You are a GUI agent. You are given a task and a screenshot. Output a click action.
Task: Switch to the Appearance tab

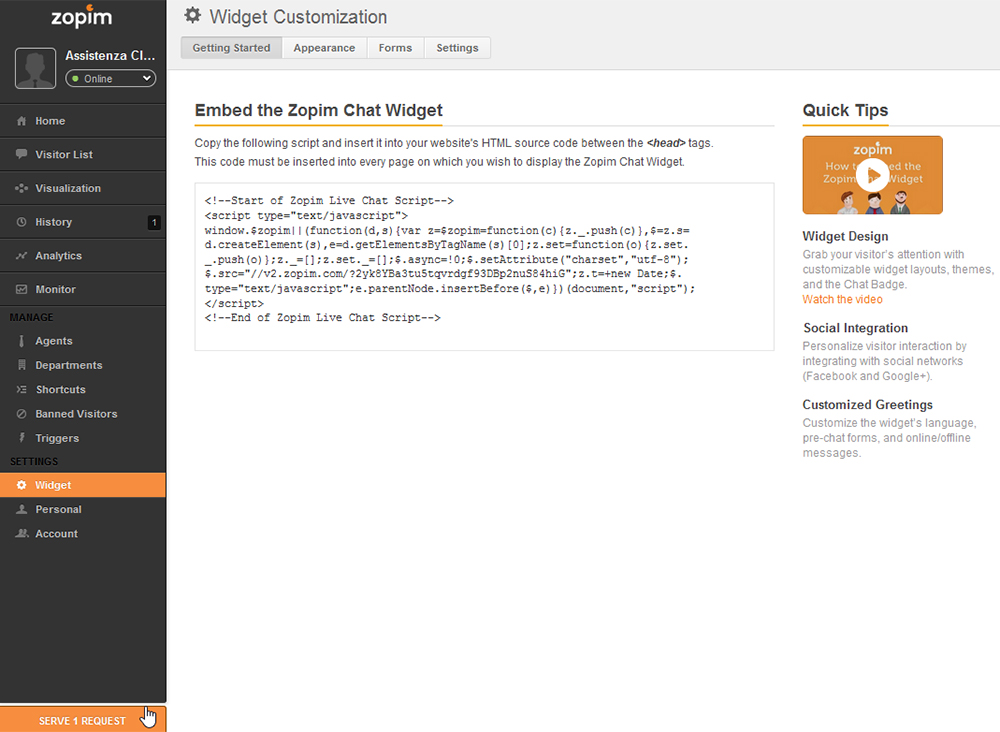point(324,48)
